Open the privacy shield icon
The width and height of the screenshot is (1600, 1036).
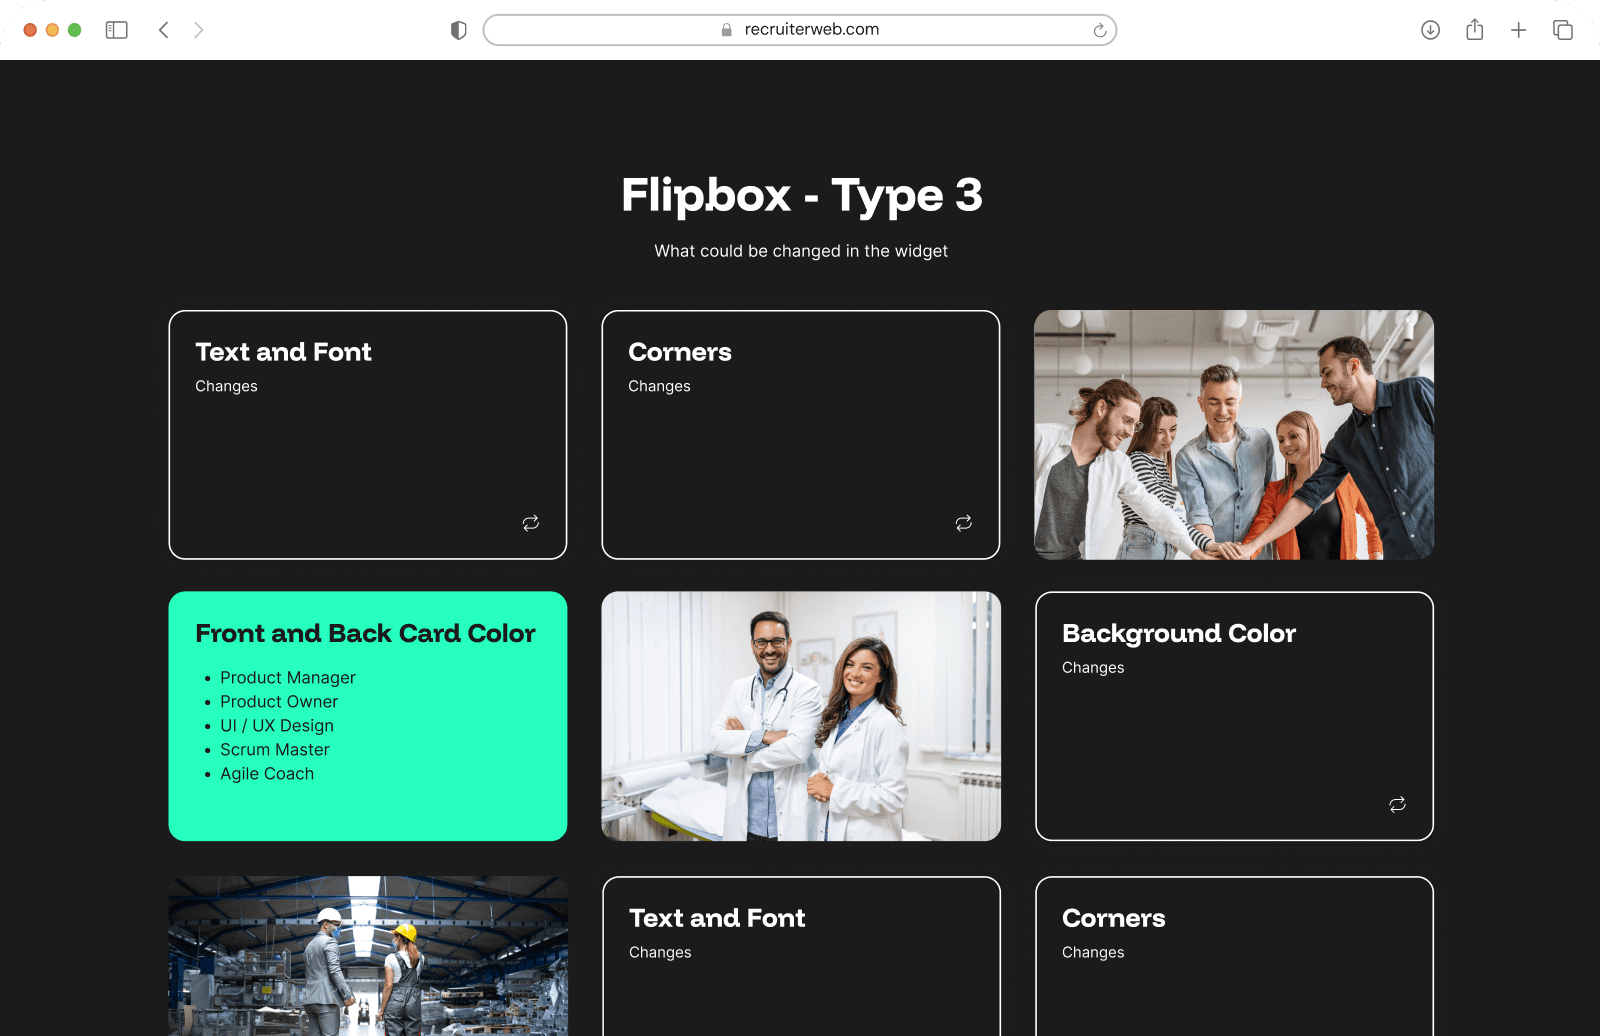coord(459,30)
